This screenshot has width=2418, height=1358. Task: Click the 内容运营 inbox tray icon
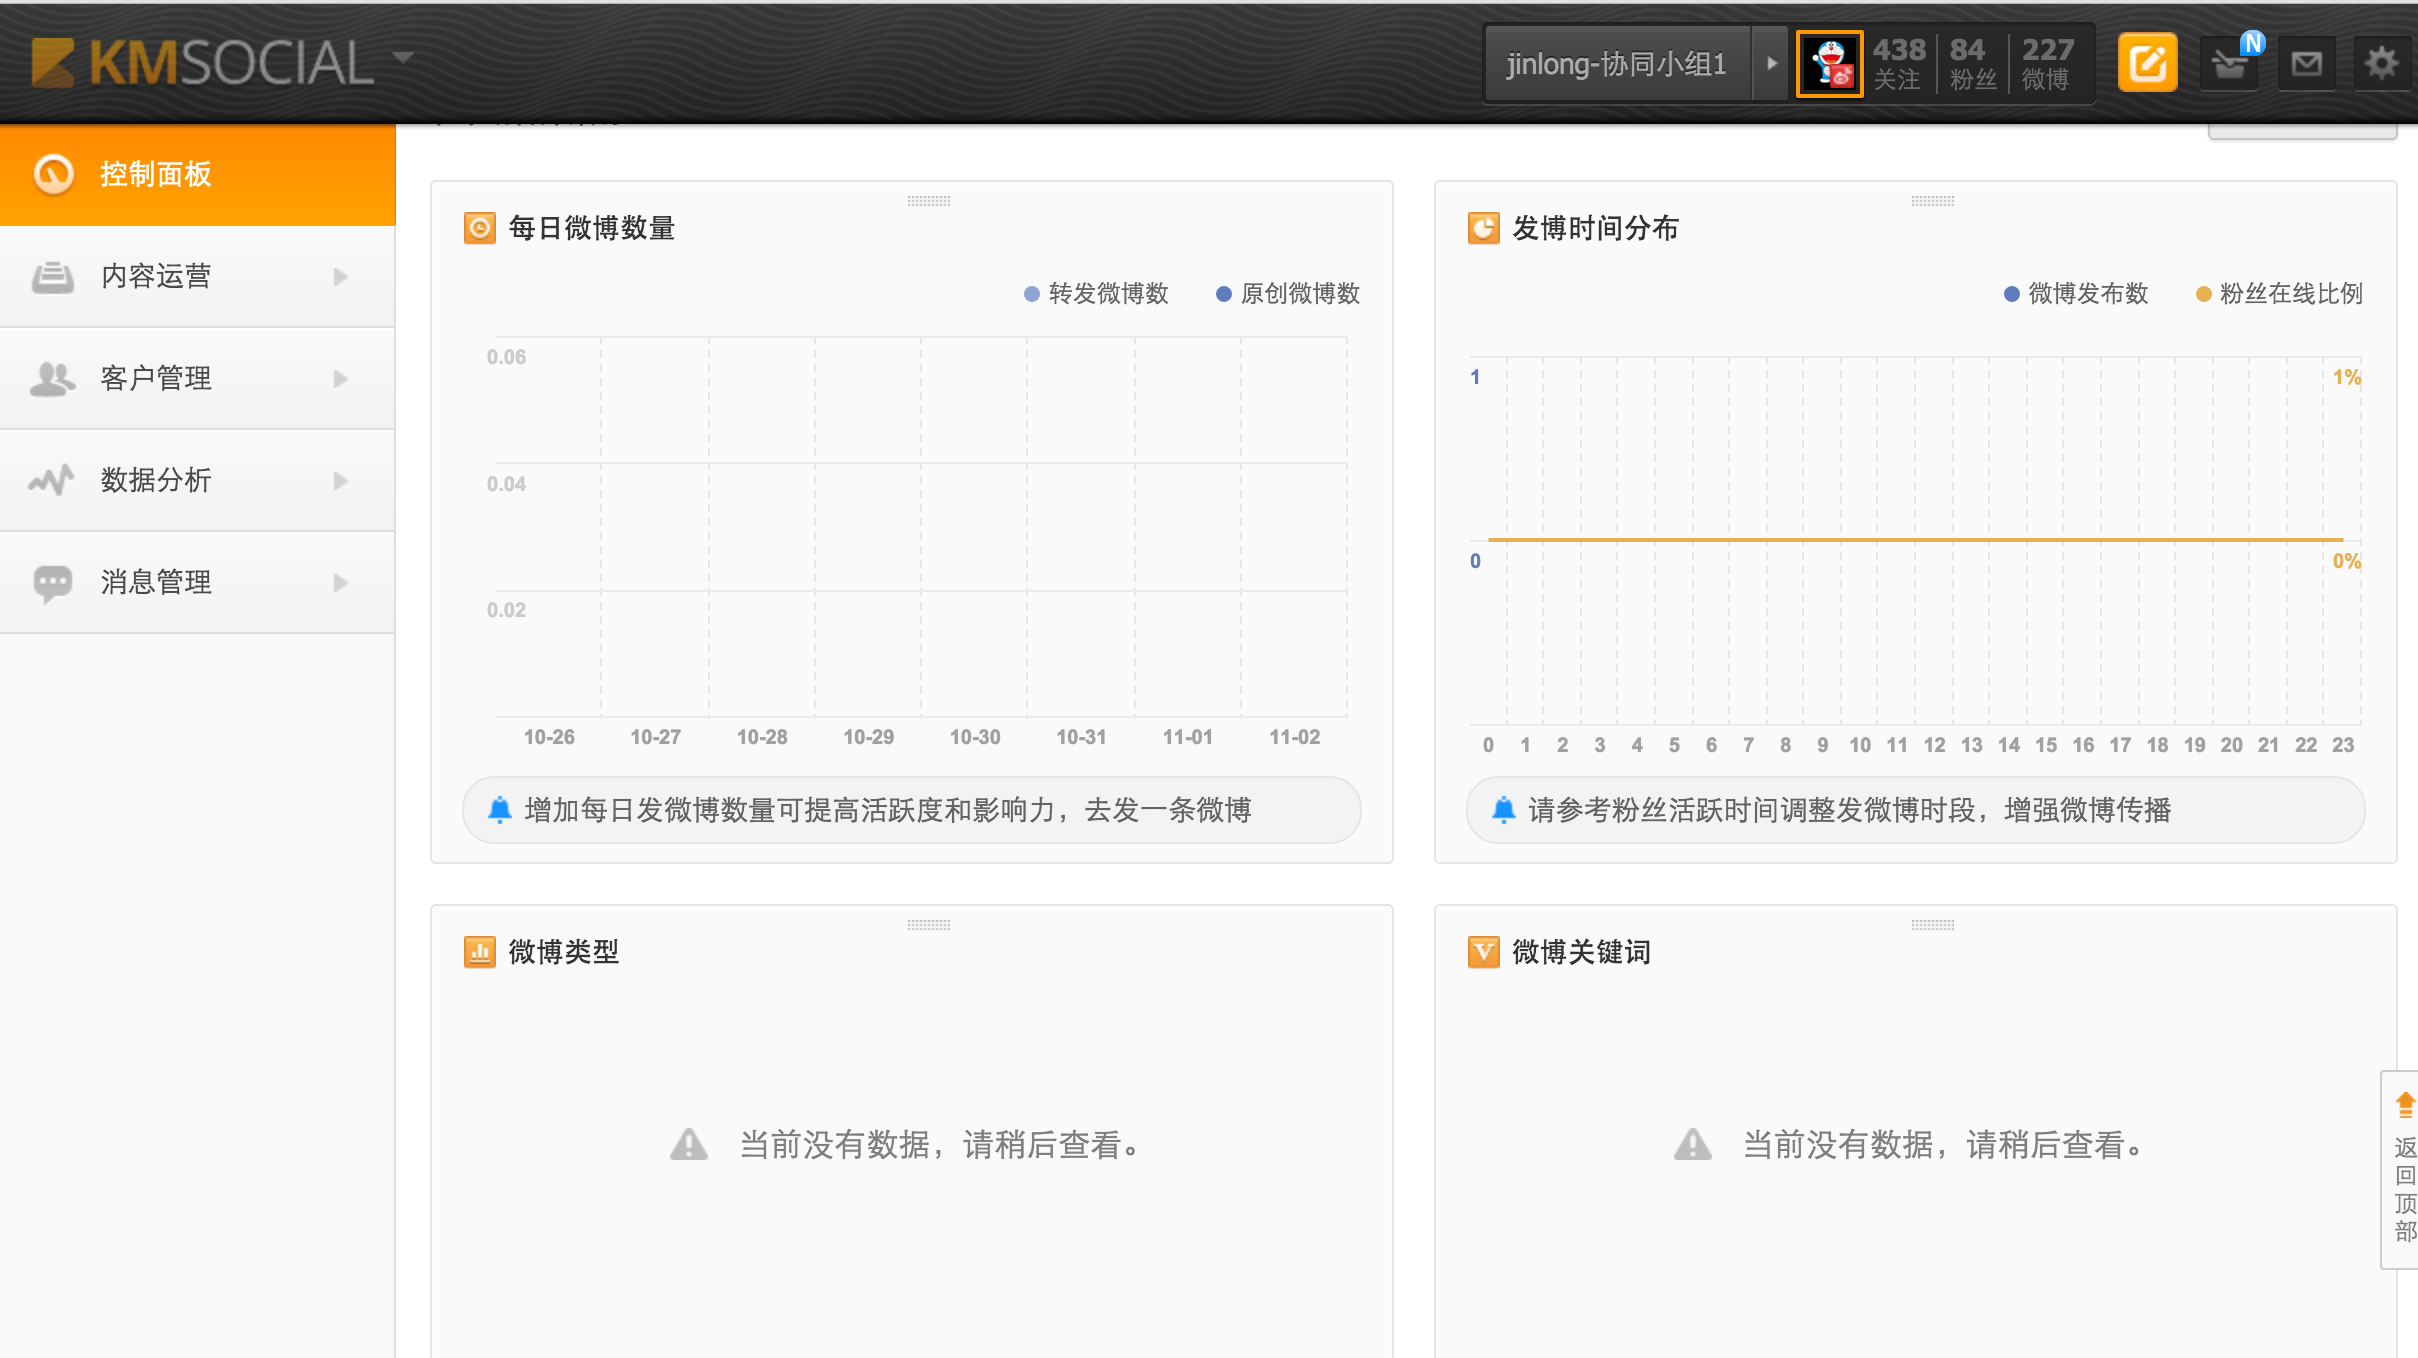pos(53,277)
